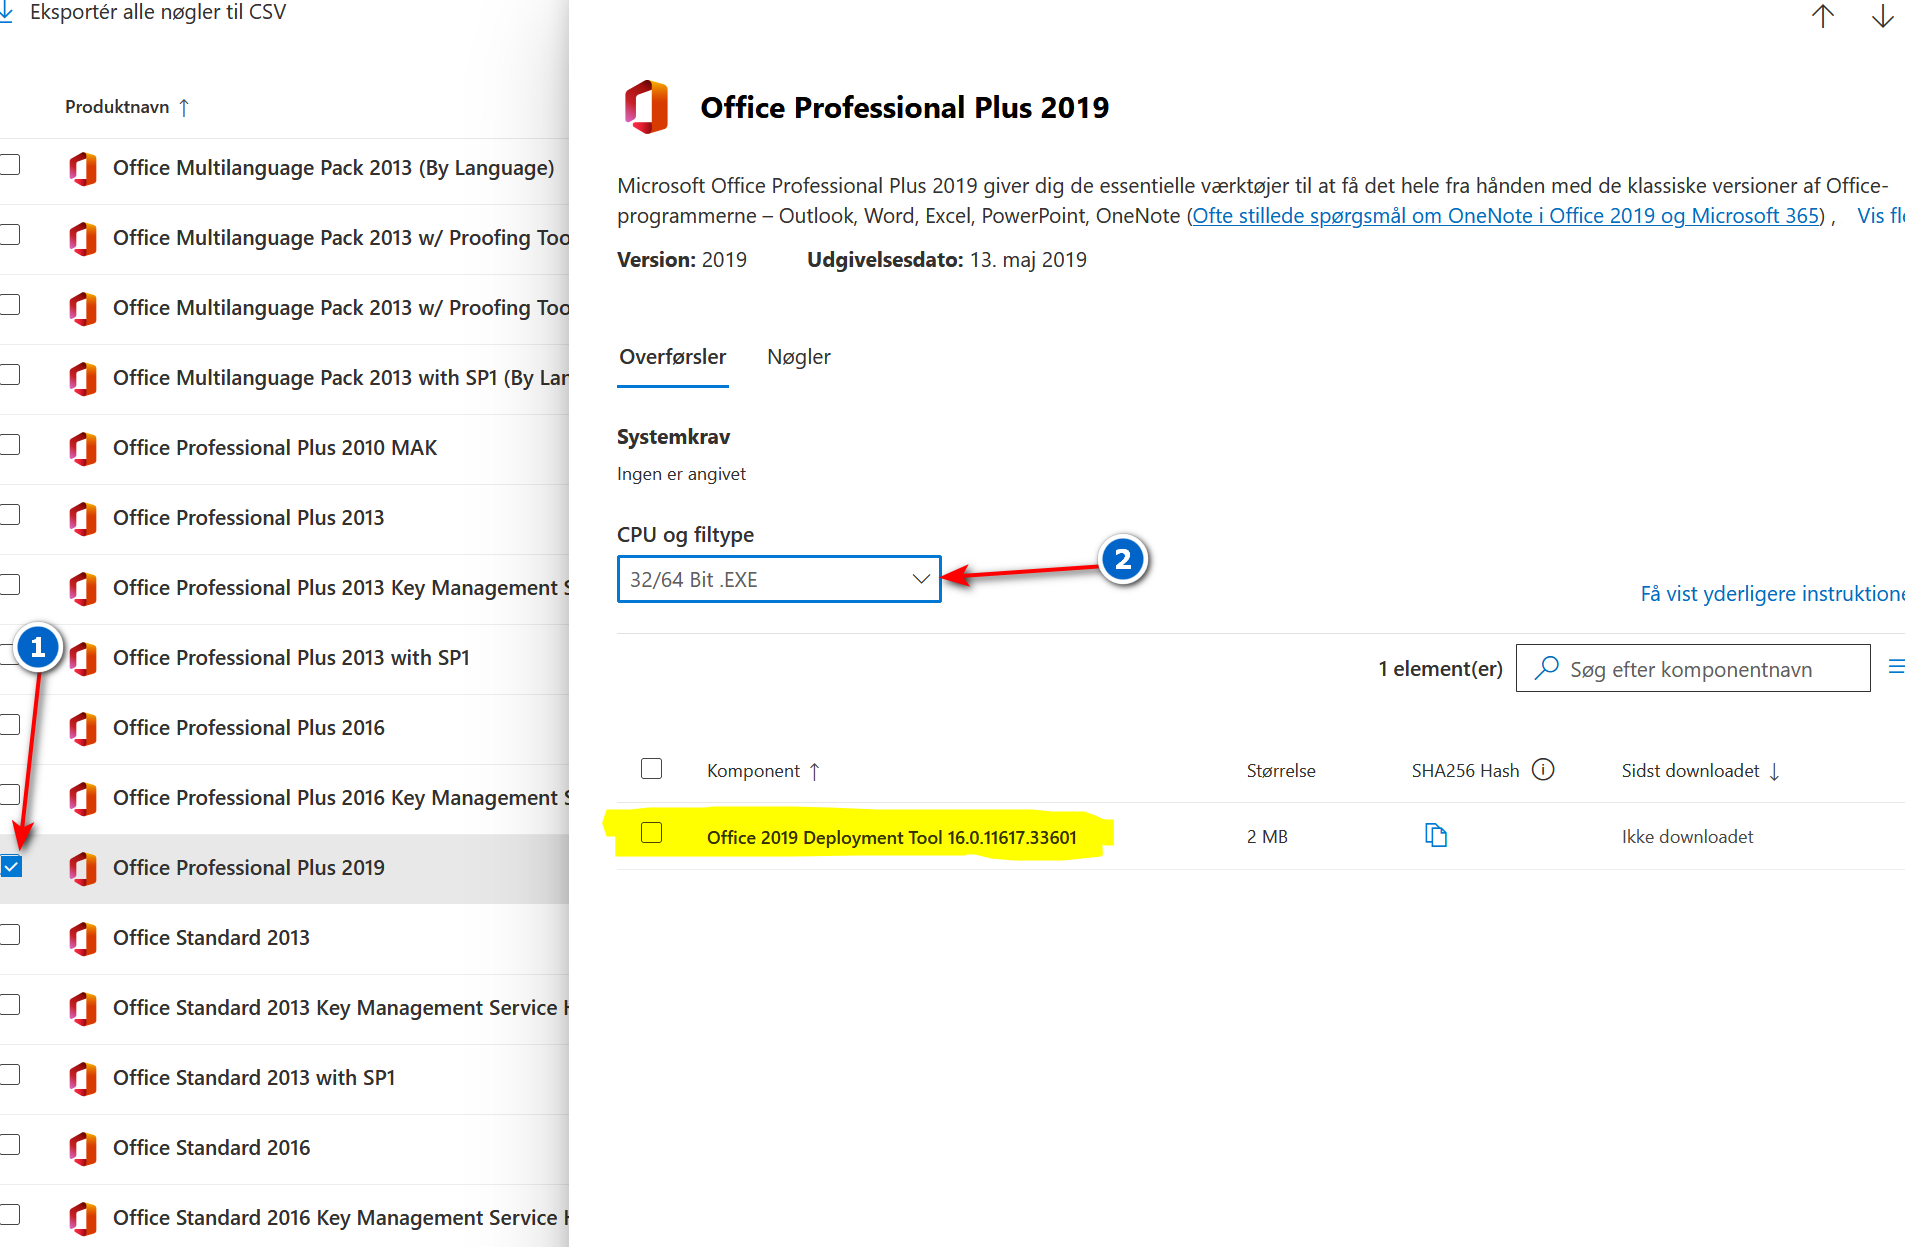Copy the SHA256 hash for the Deployment Tool
Viewport: 1905px width, 1247px height.
coord(1436,835)
